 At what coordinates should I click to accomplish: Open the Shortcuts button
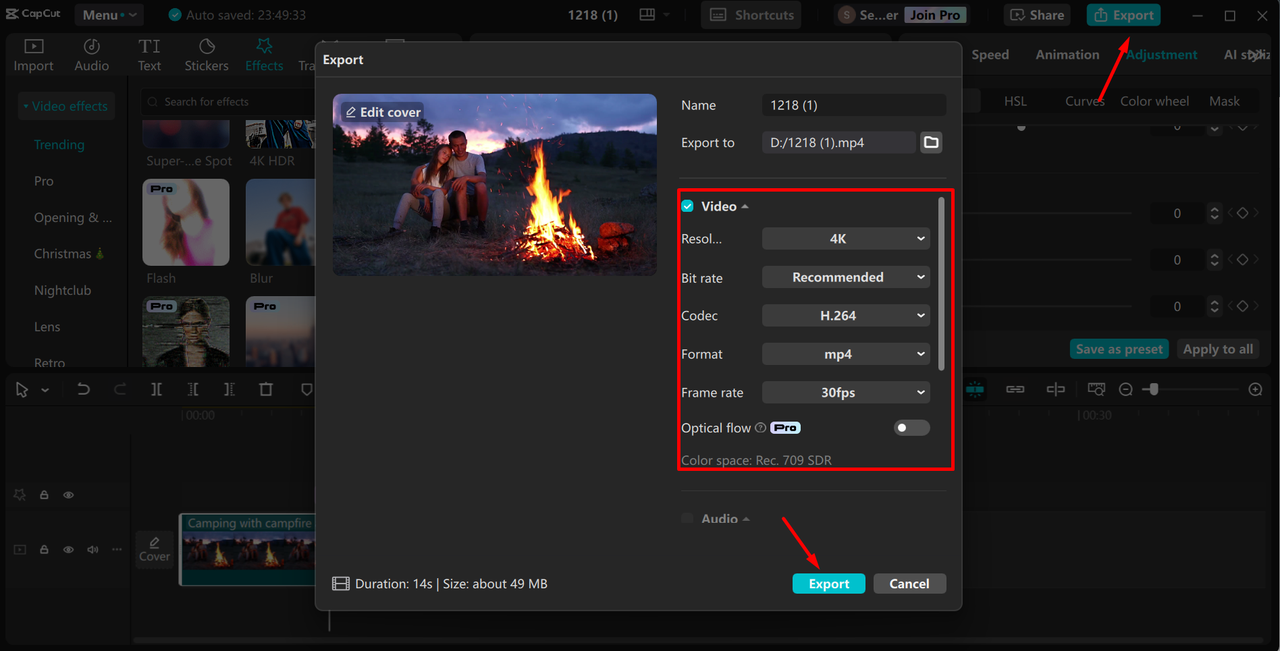click(x=752, y=15)
